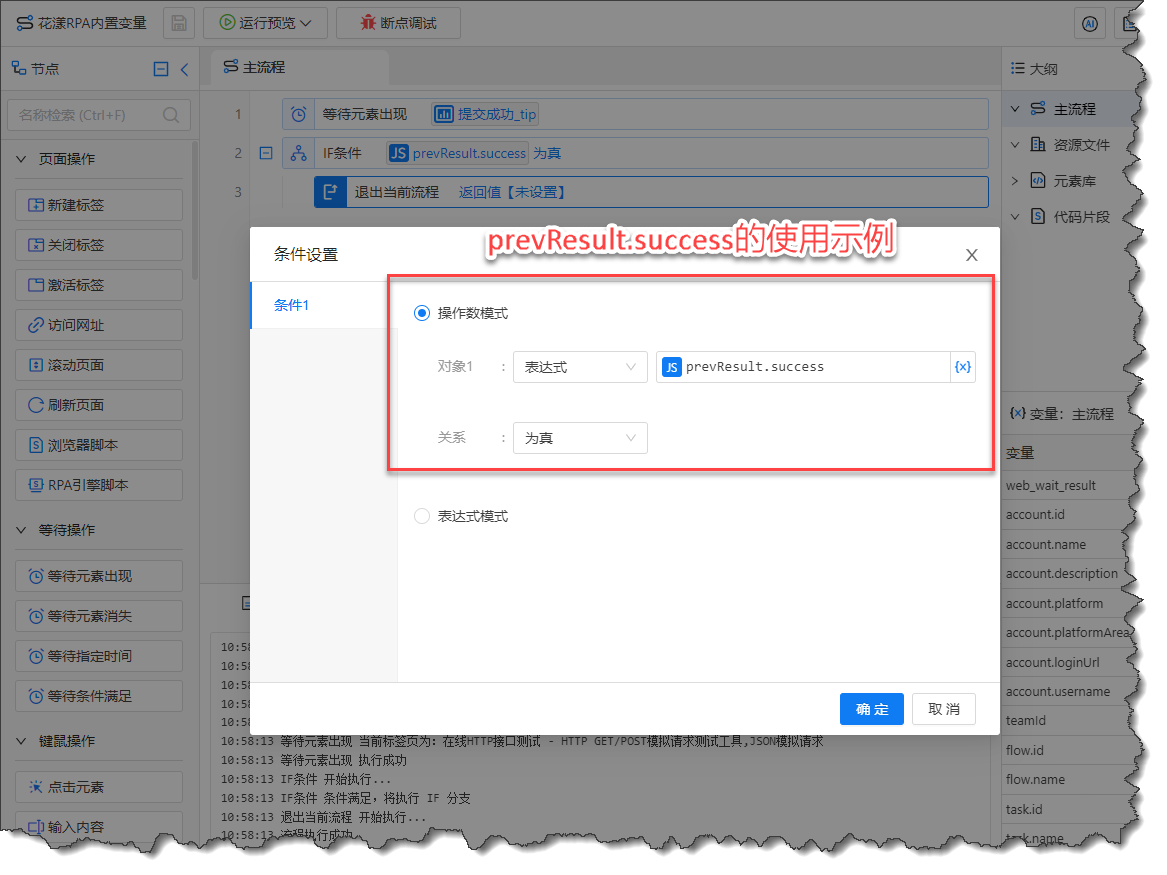Open the 表达式 type dropdown
1167x875 pixels.
pos(579,367)
